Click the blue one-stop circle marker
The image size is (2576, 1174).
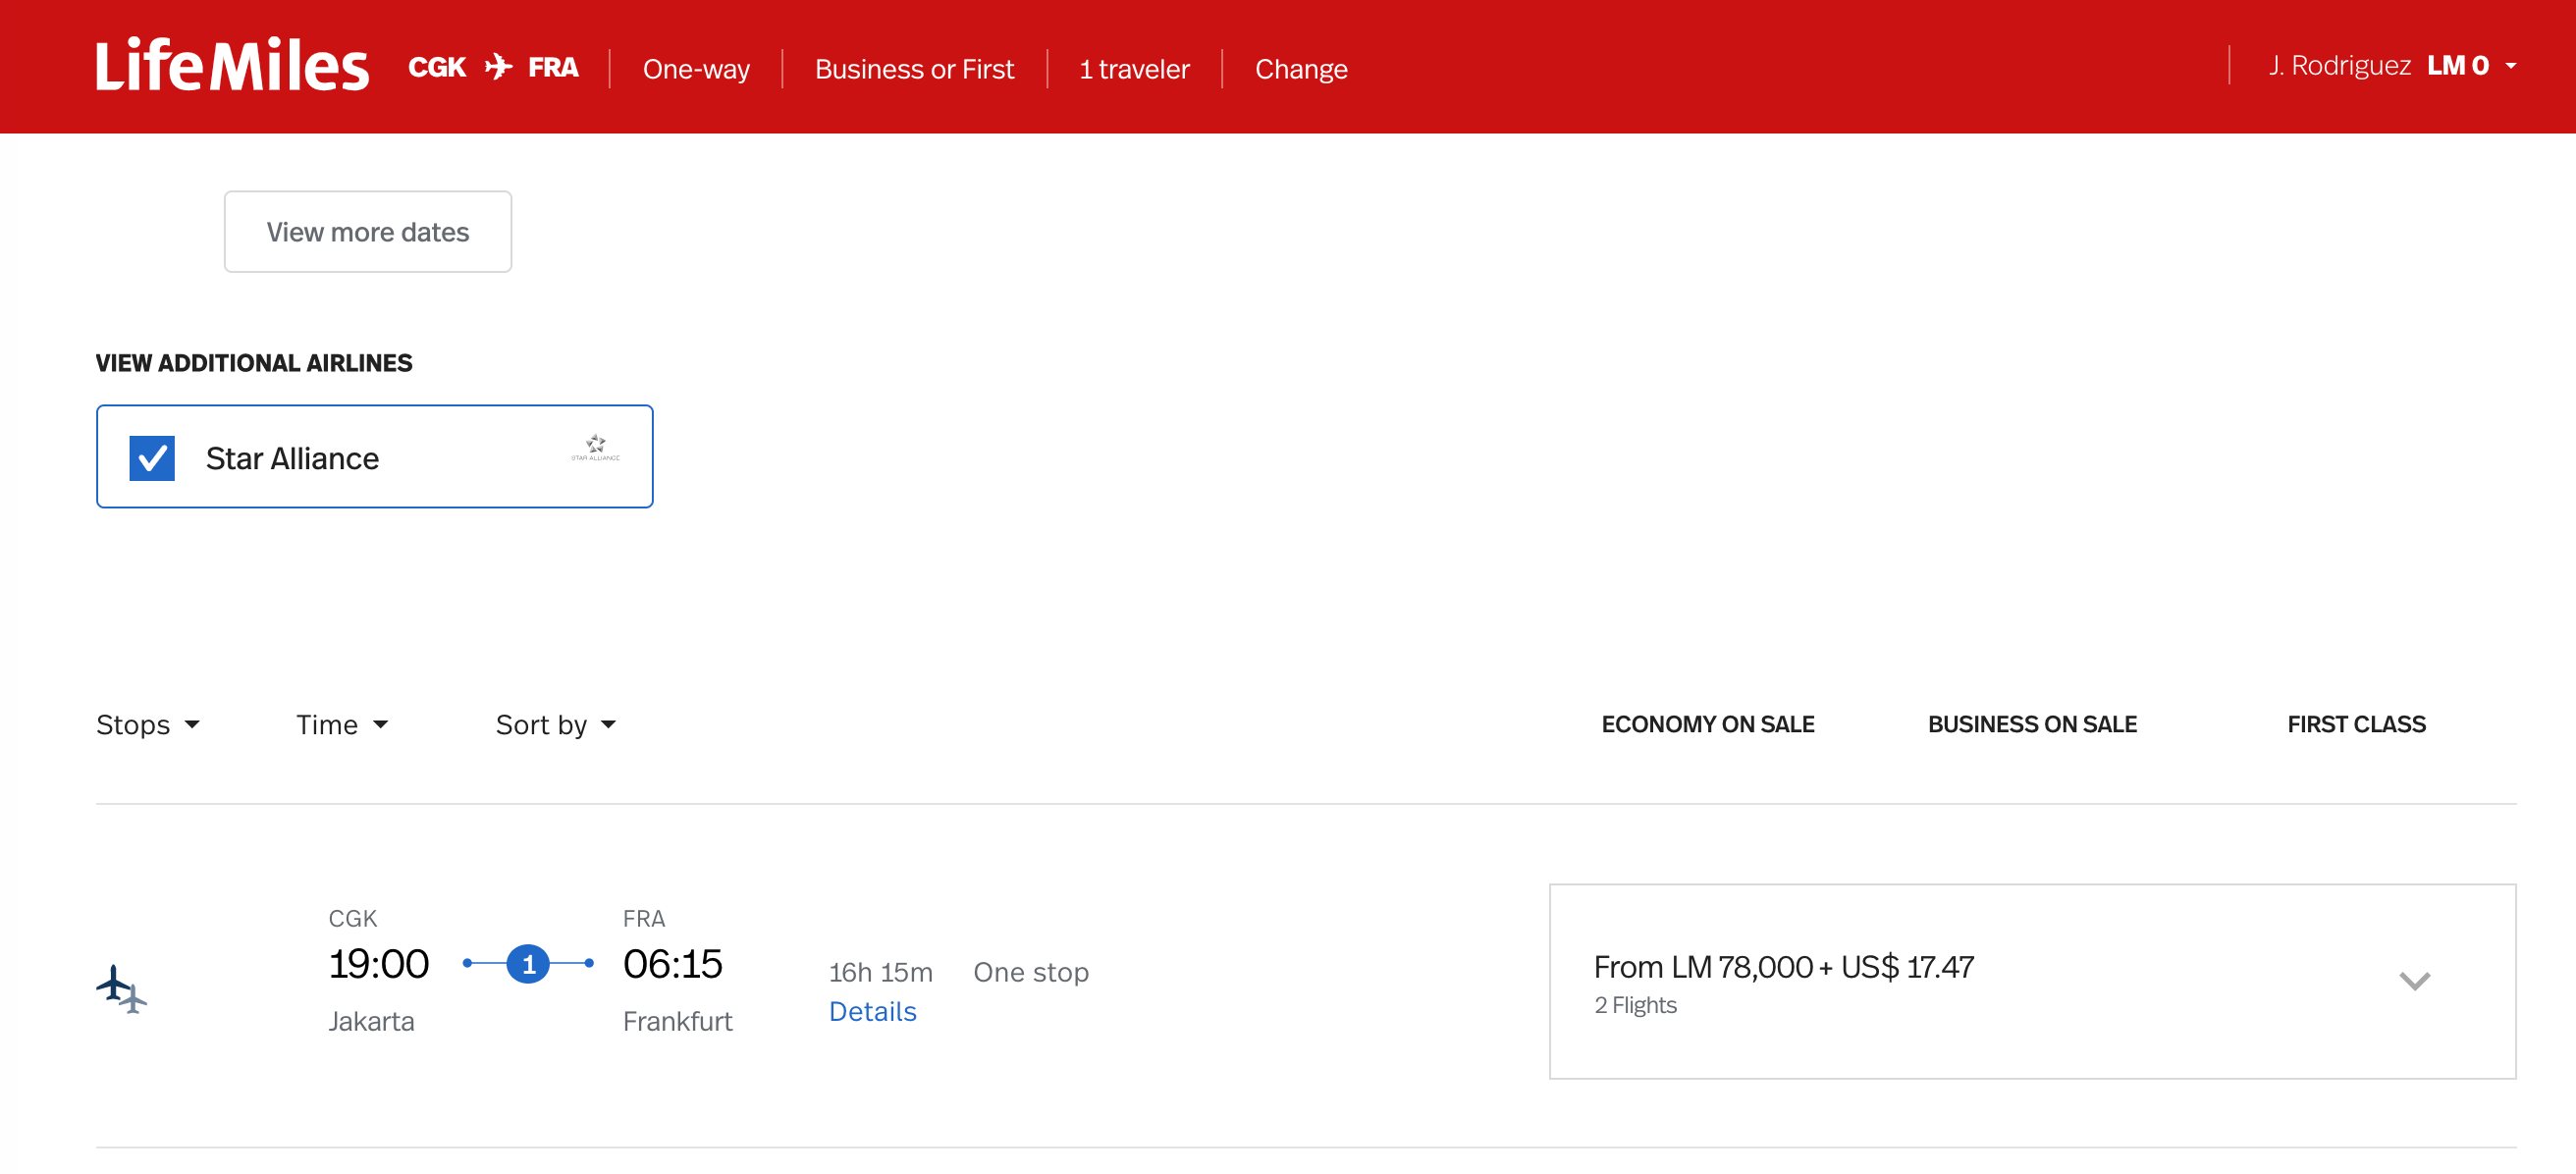[x=528, y=964]
